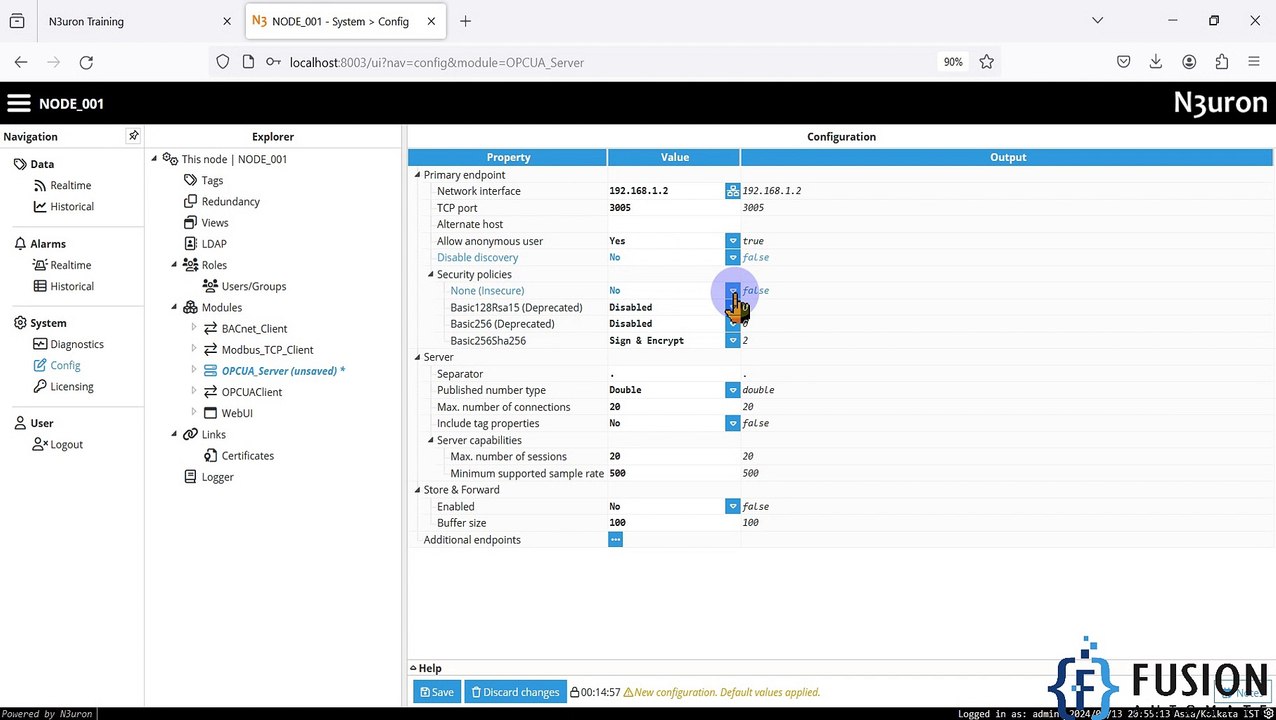Open Include tag properties dropdown

pos(732,424)
